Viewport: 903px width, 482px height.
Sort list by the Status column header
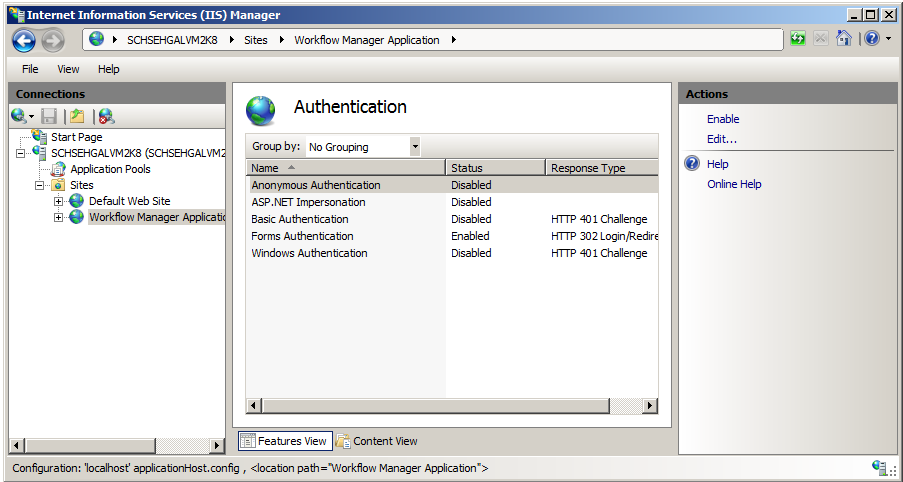(494, 168)
